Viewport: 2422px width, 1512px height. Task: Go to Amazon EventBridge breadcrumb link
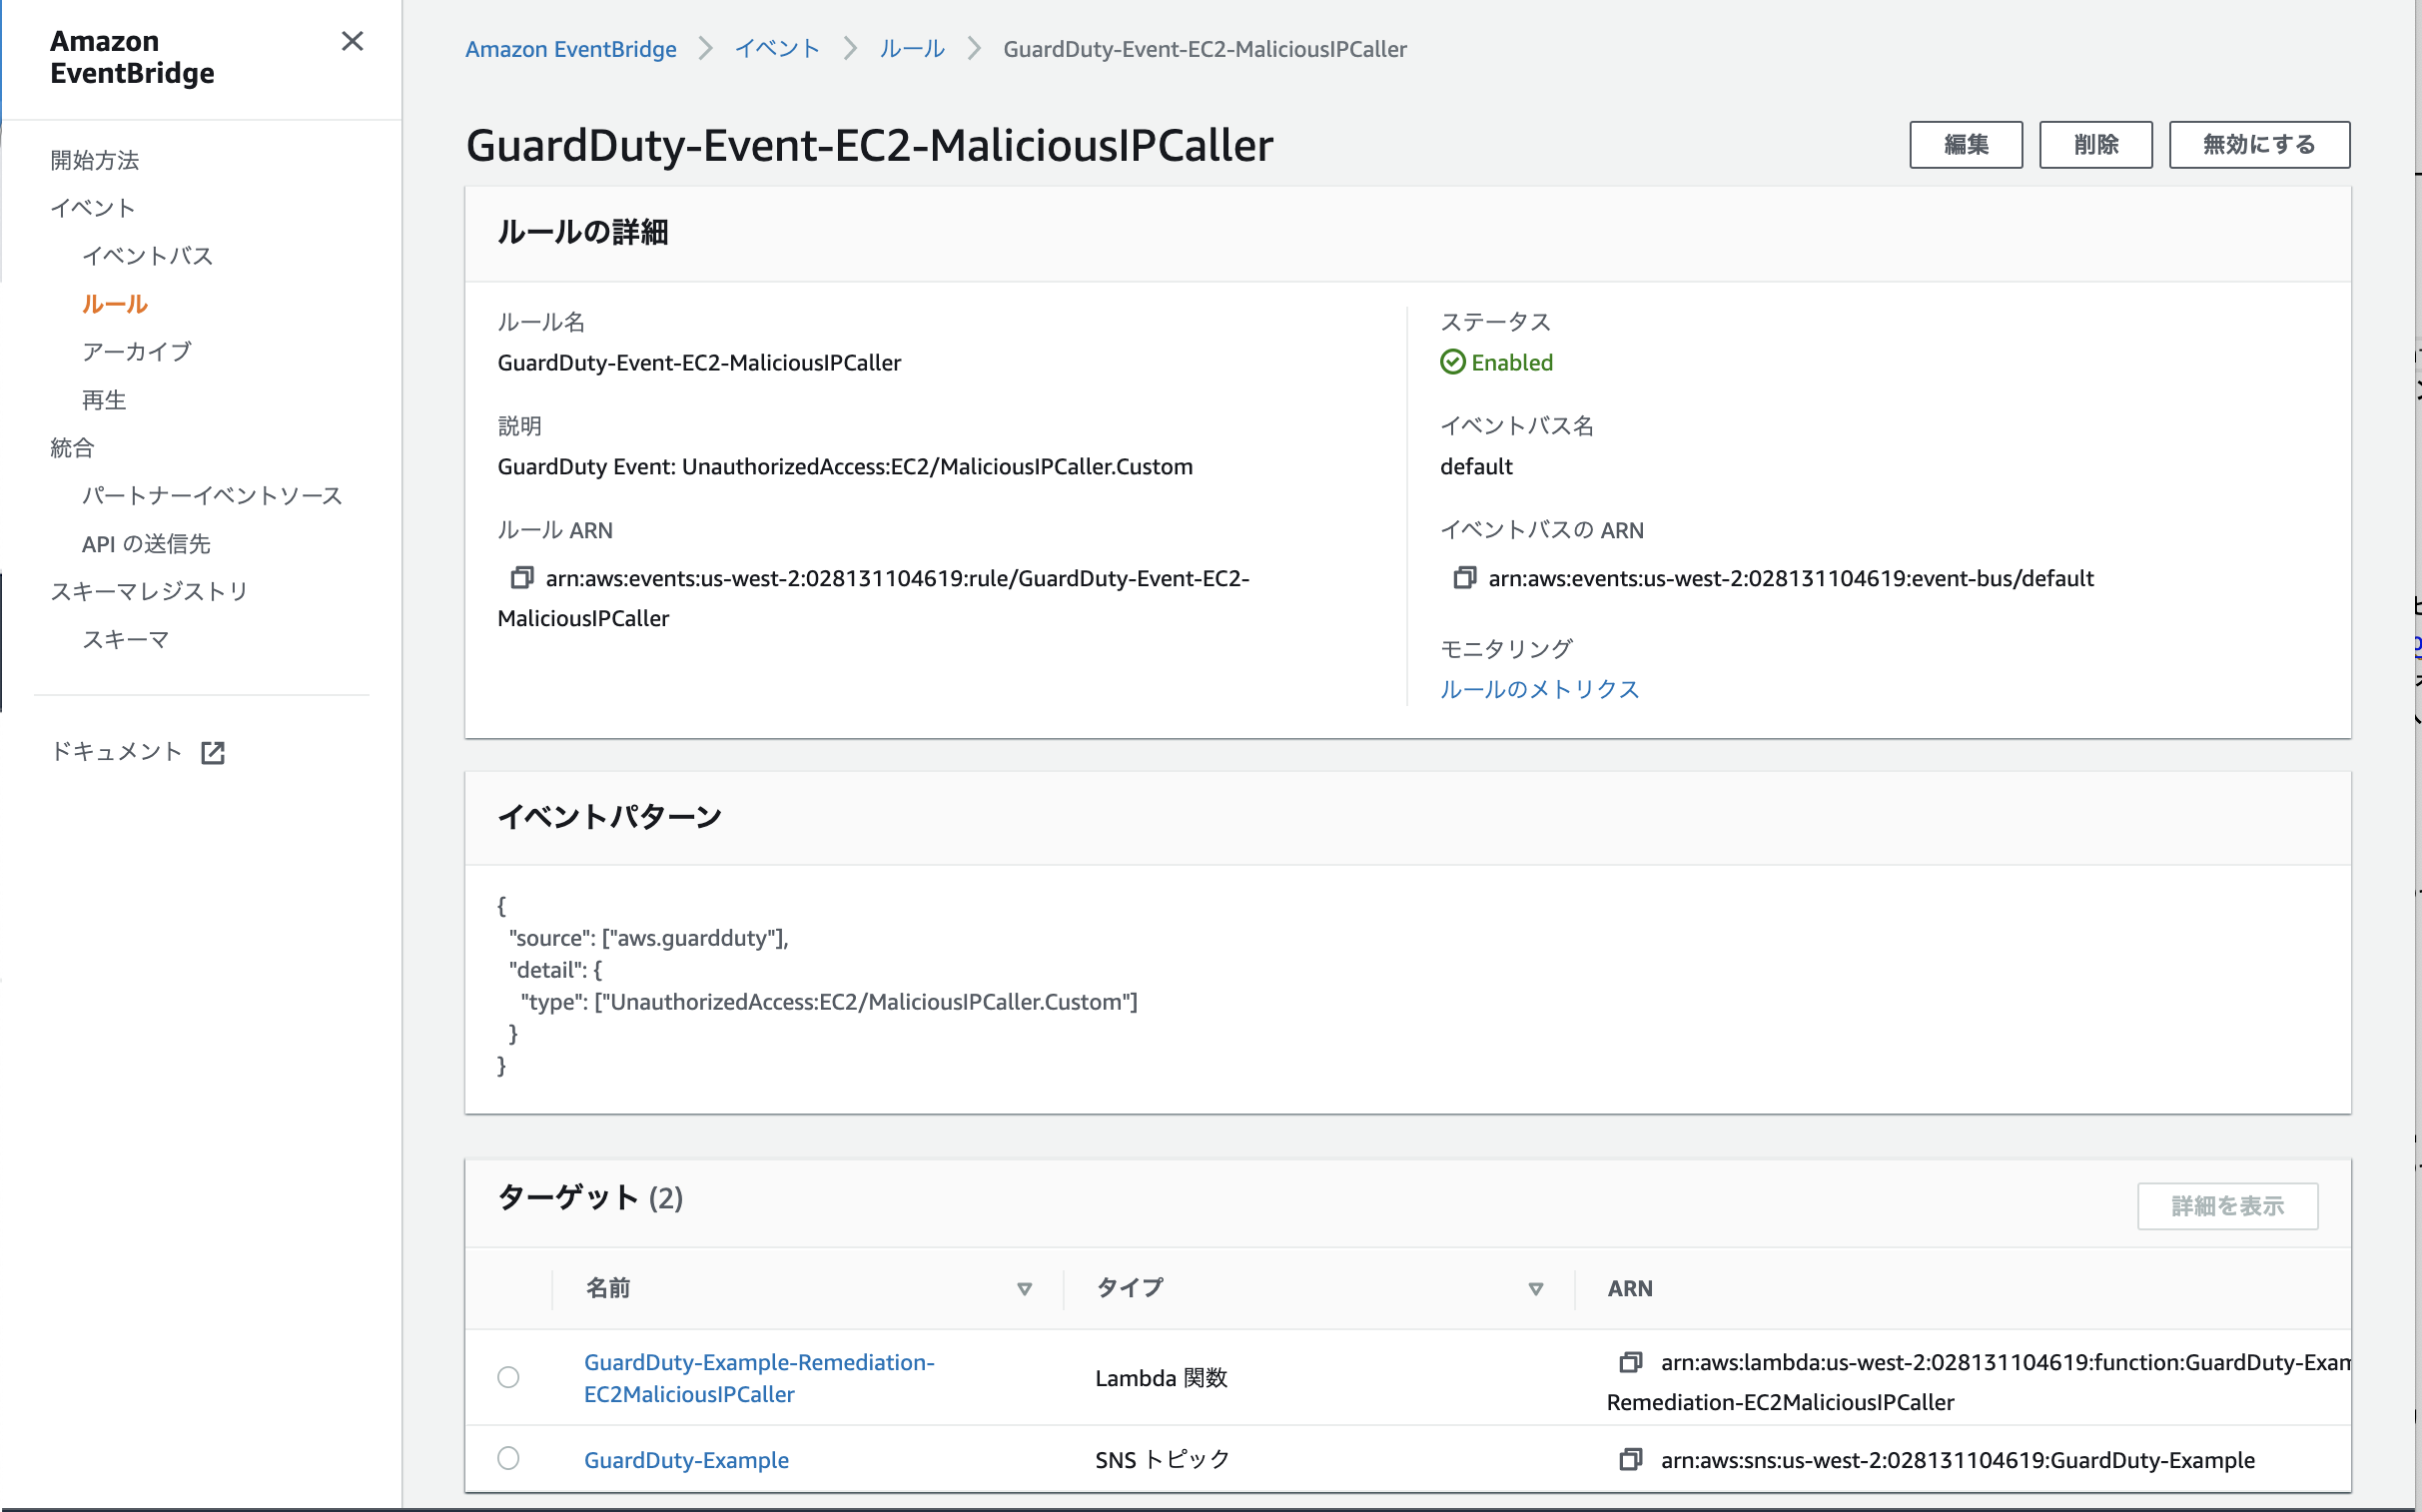point(571,49)
